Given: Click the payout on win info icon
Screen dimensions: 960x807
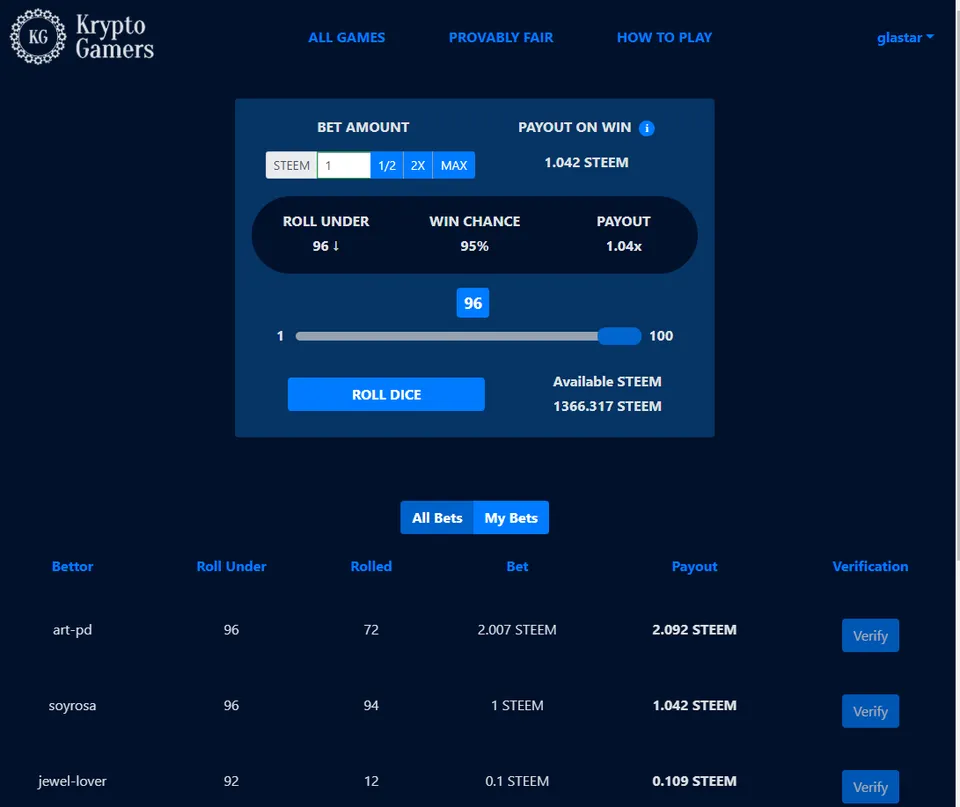Looking at the screenshot, I should pos(647,128).
